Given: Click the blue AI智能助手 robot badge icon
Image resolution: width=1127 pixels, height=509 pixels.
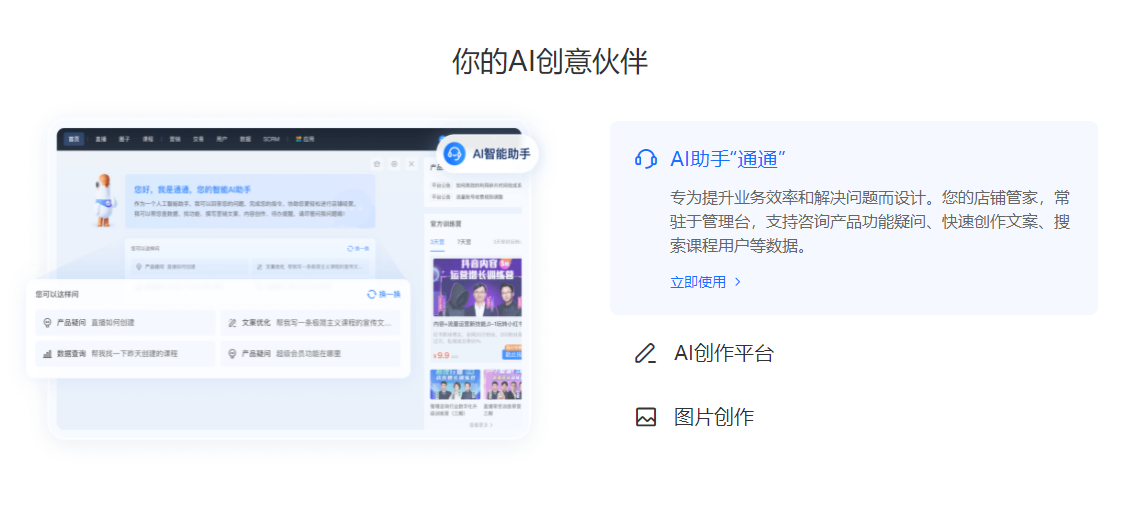Looking at the screenshot, I should 455,153.
